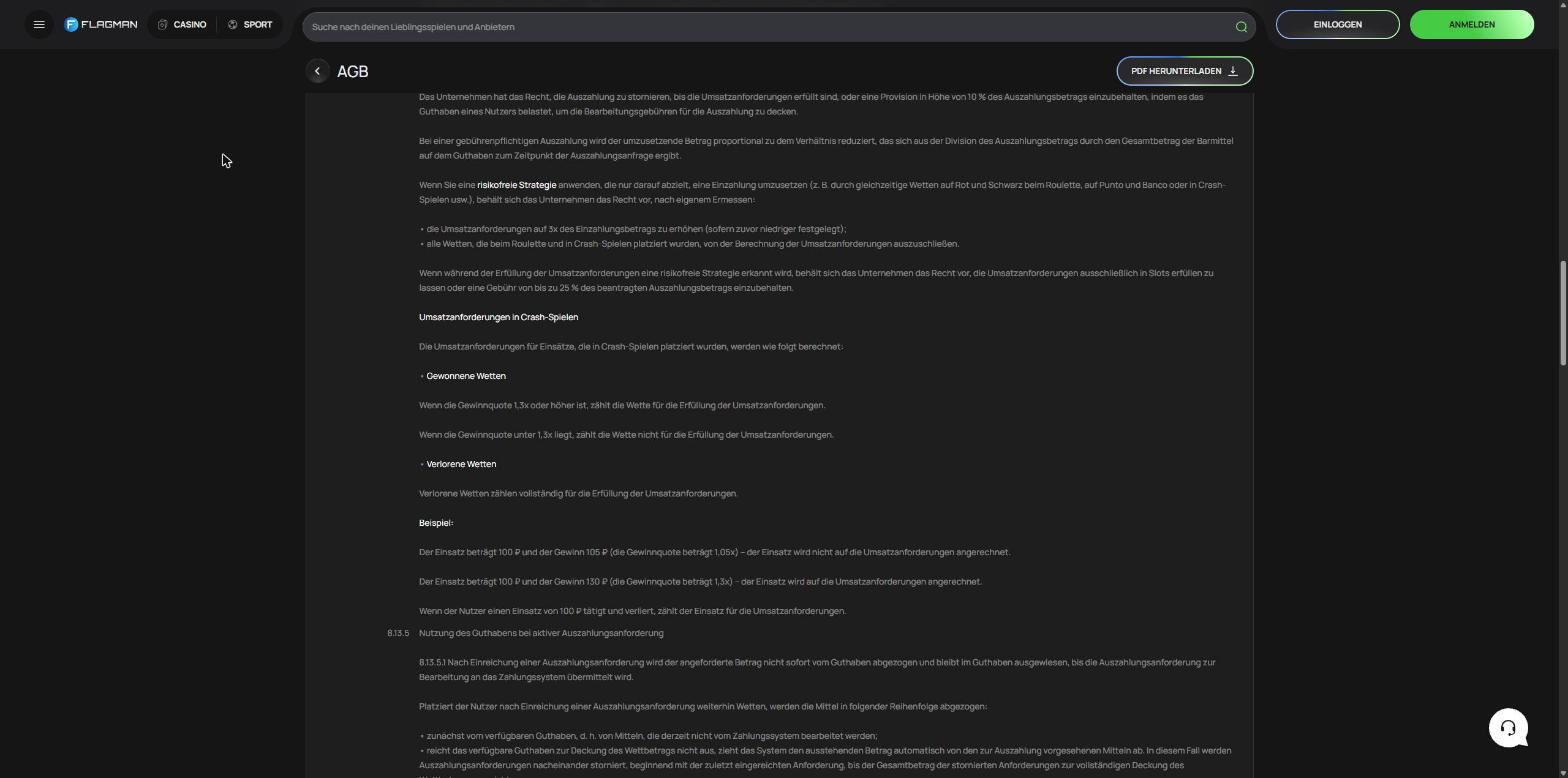Click 'Nutzung des Guthabens bei aktiver Auszahlungsanforderung'
The height and width of the screenshot is (778, 1568).
point(541,633)
